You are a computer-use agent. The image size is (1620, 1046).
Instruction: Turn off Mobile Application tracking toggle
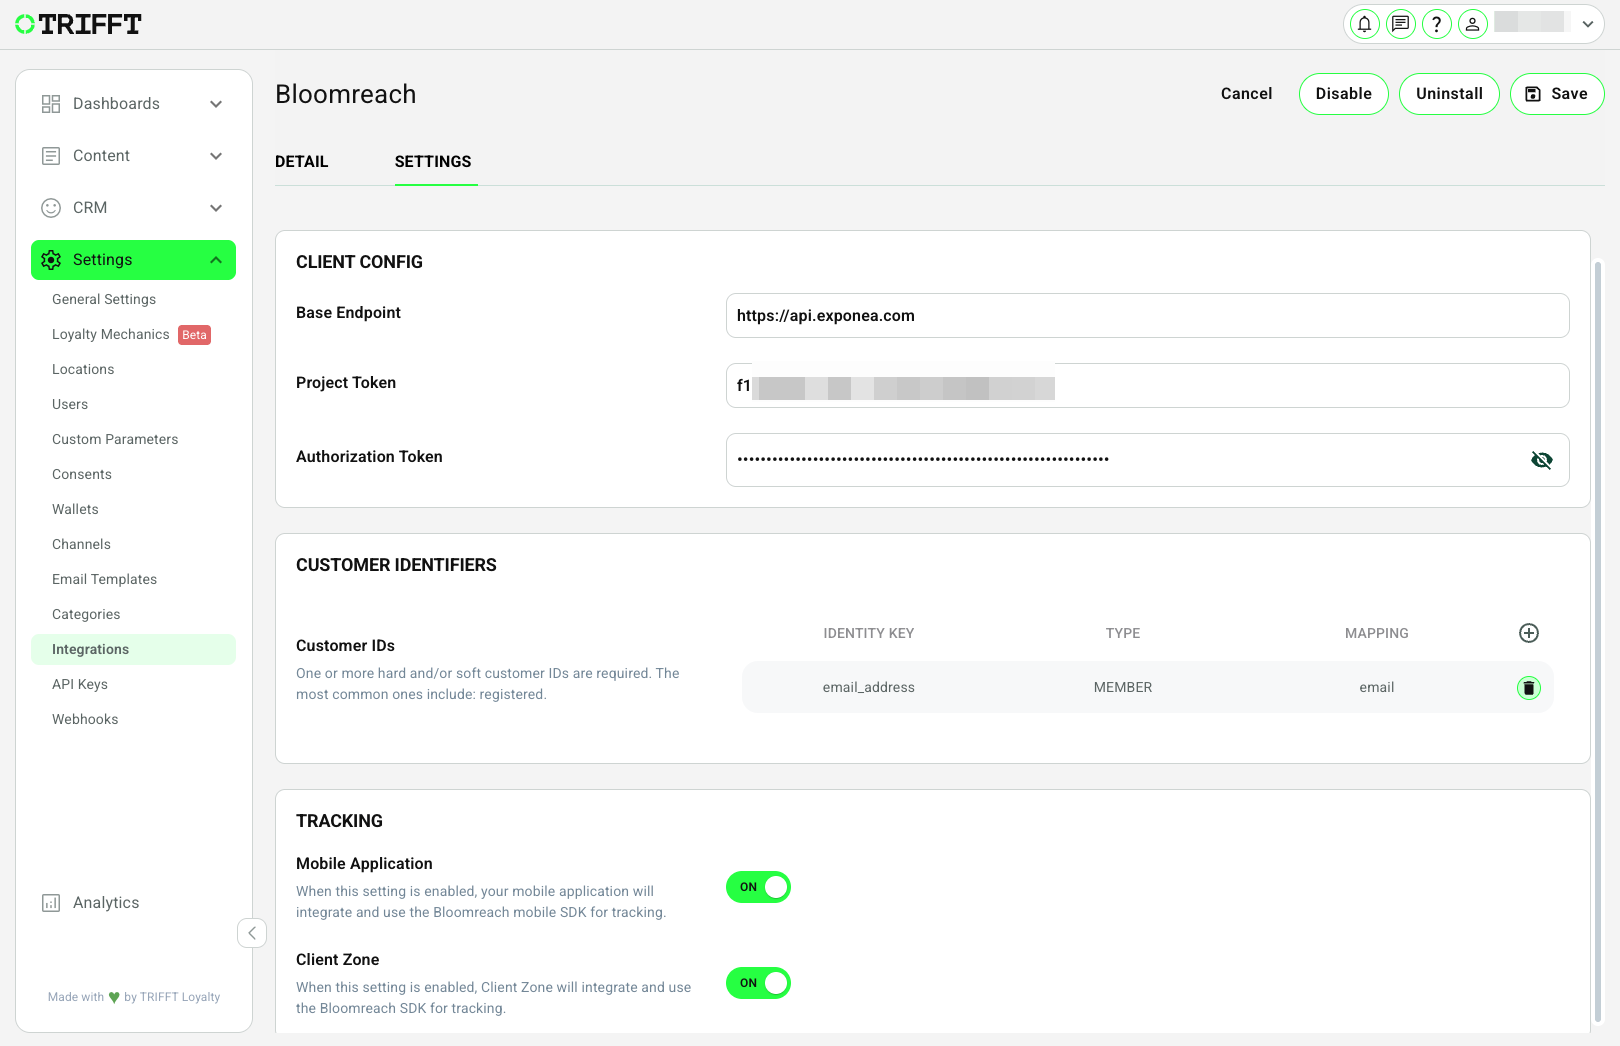(758, 887)
